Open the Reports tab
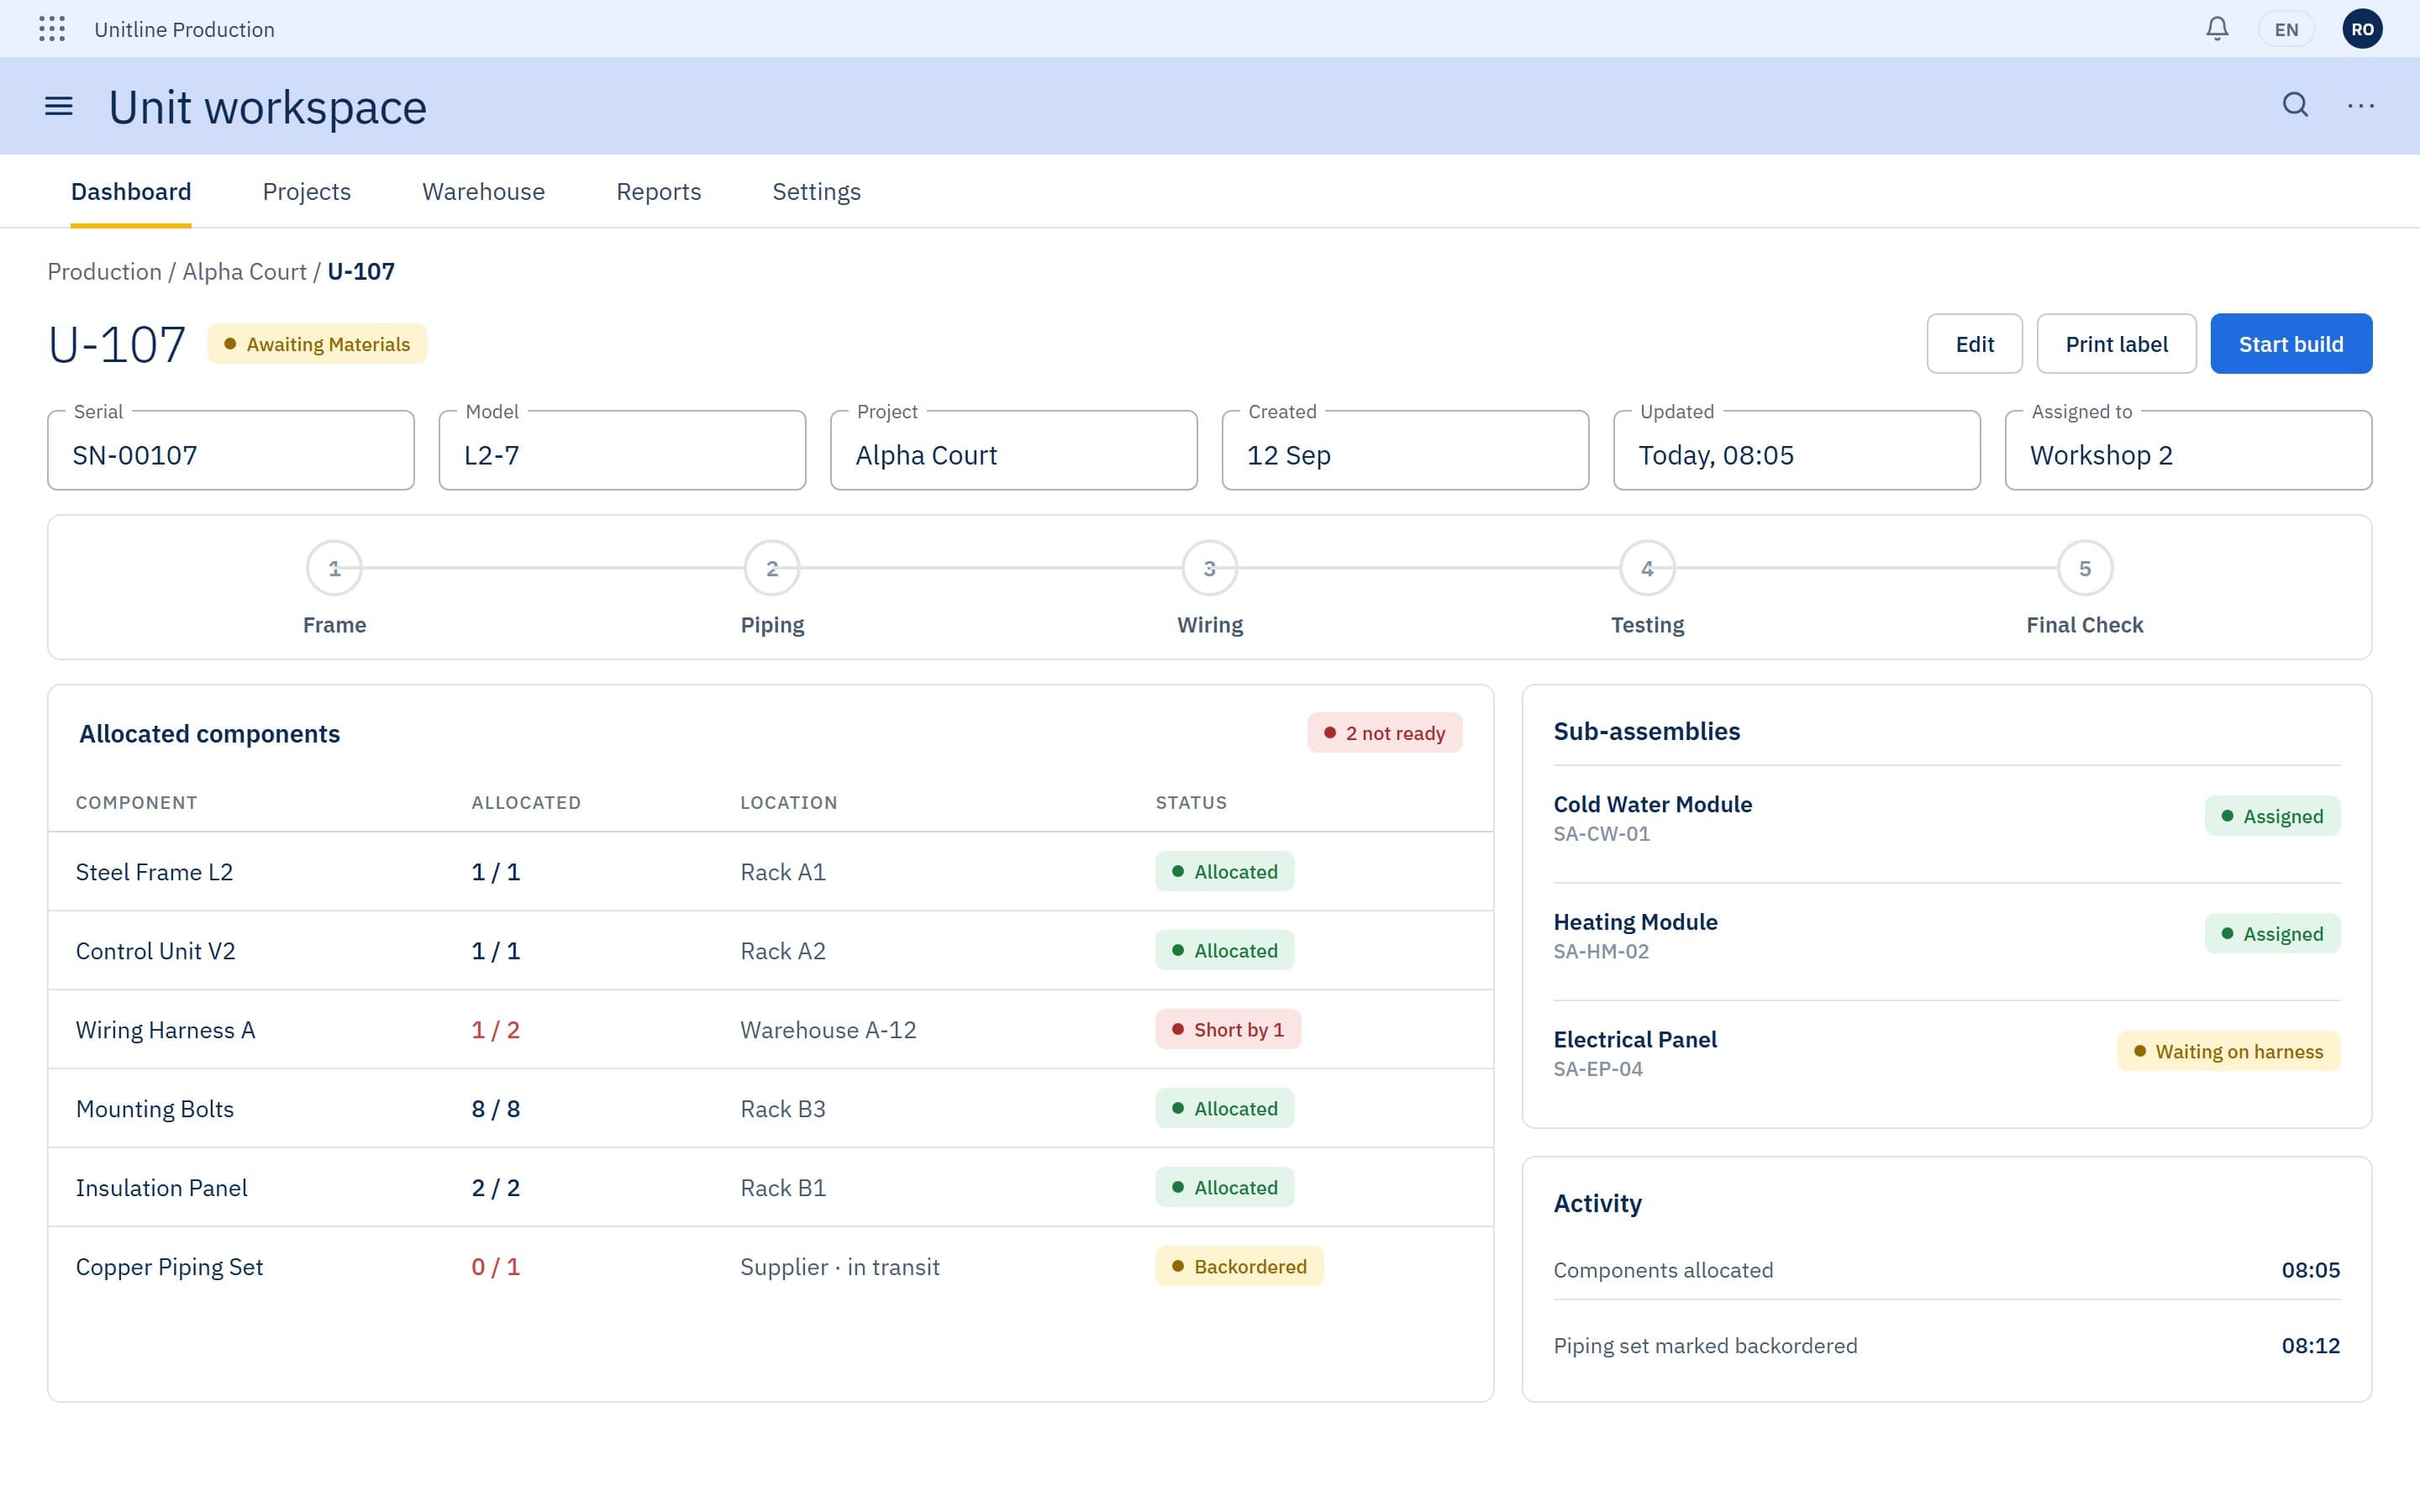This screenshot has height=1512, width=2420. 659,192
